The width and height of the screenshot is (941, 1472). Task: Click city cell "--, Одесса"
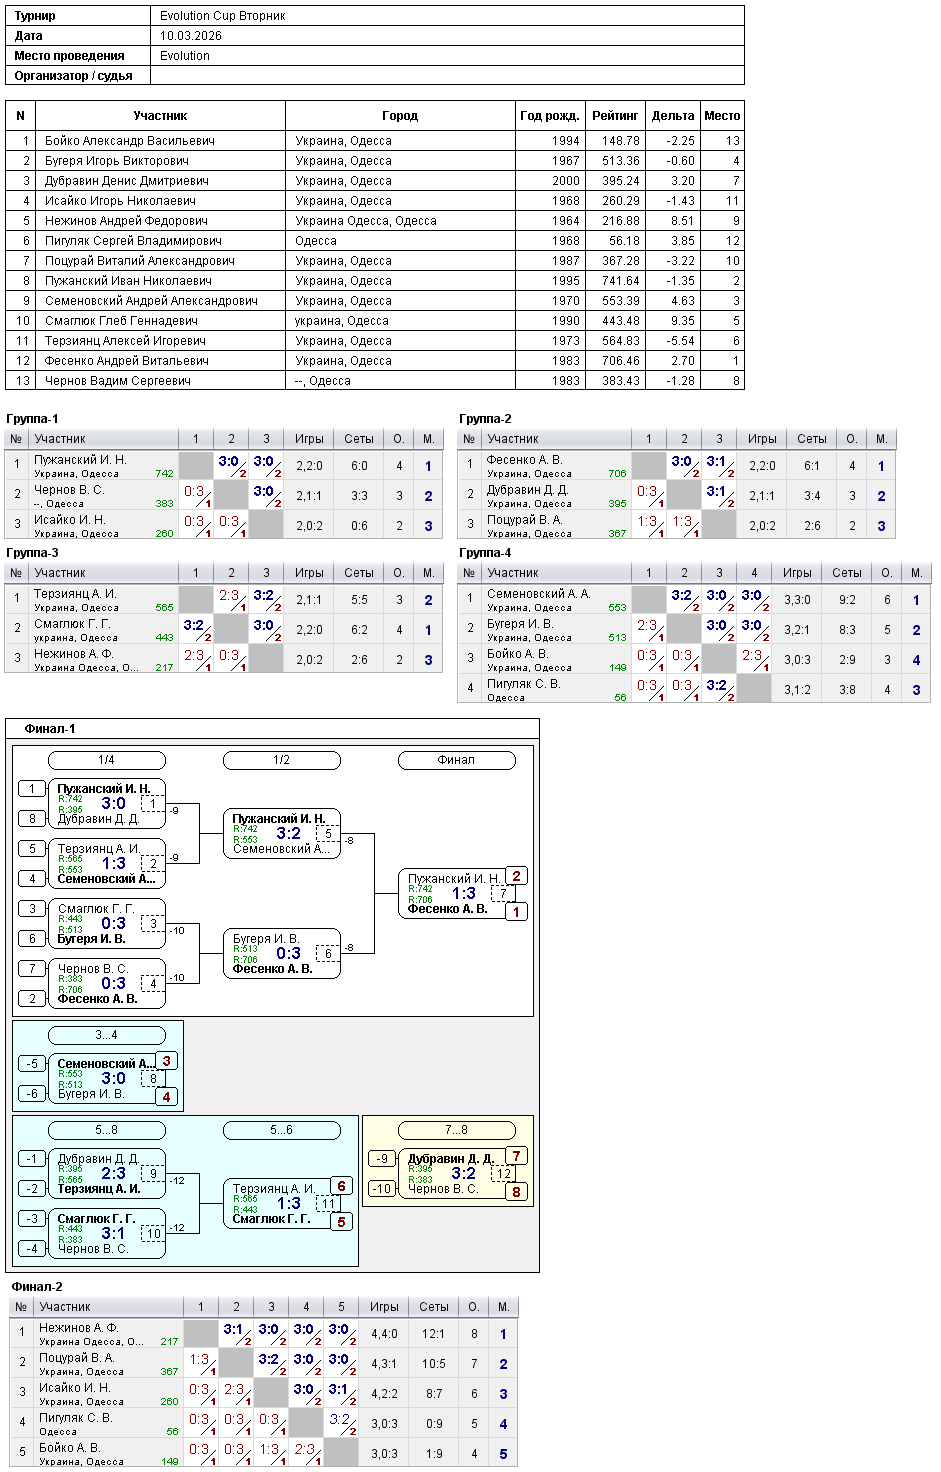(323, 381)
